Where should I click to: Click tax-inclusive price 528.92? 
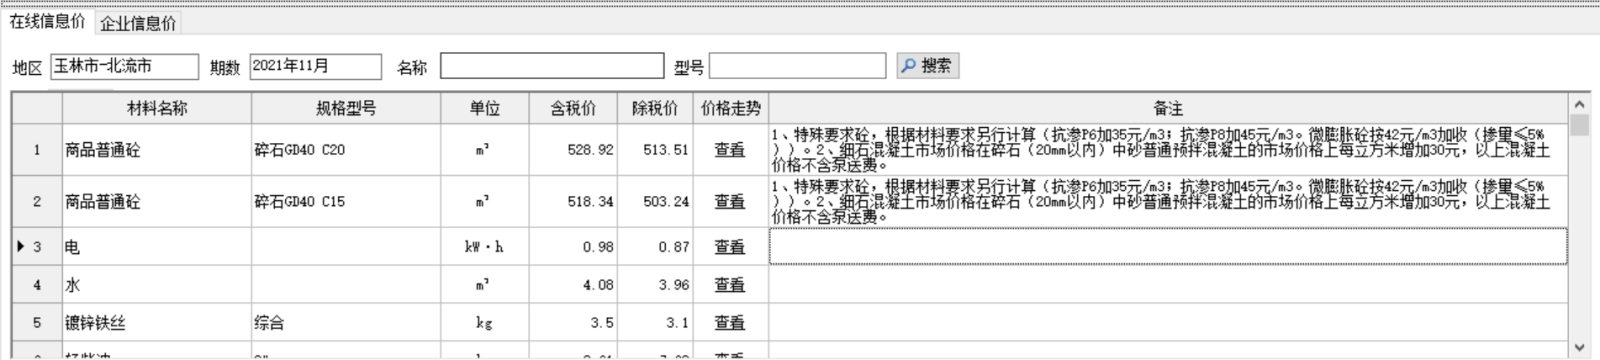tap(573, 150)
